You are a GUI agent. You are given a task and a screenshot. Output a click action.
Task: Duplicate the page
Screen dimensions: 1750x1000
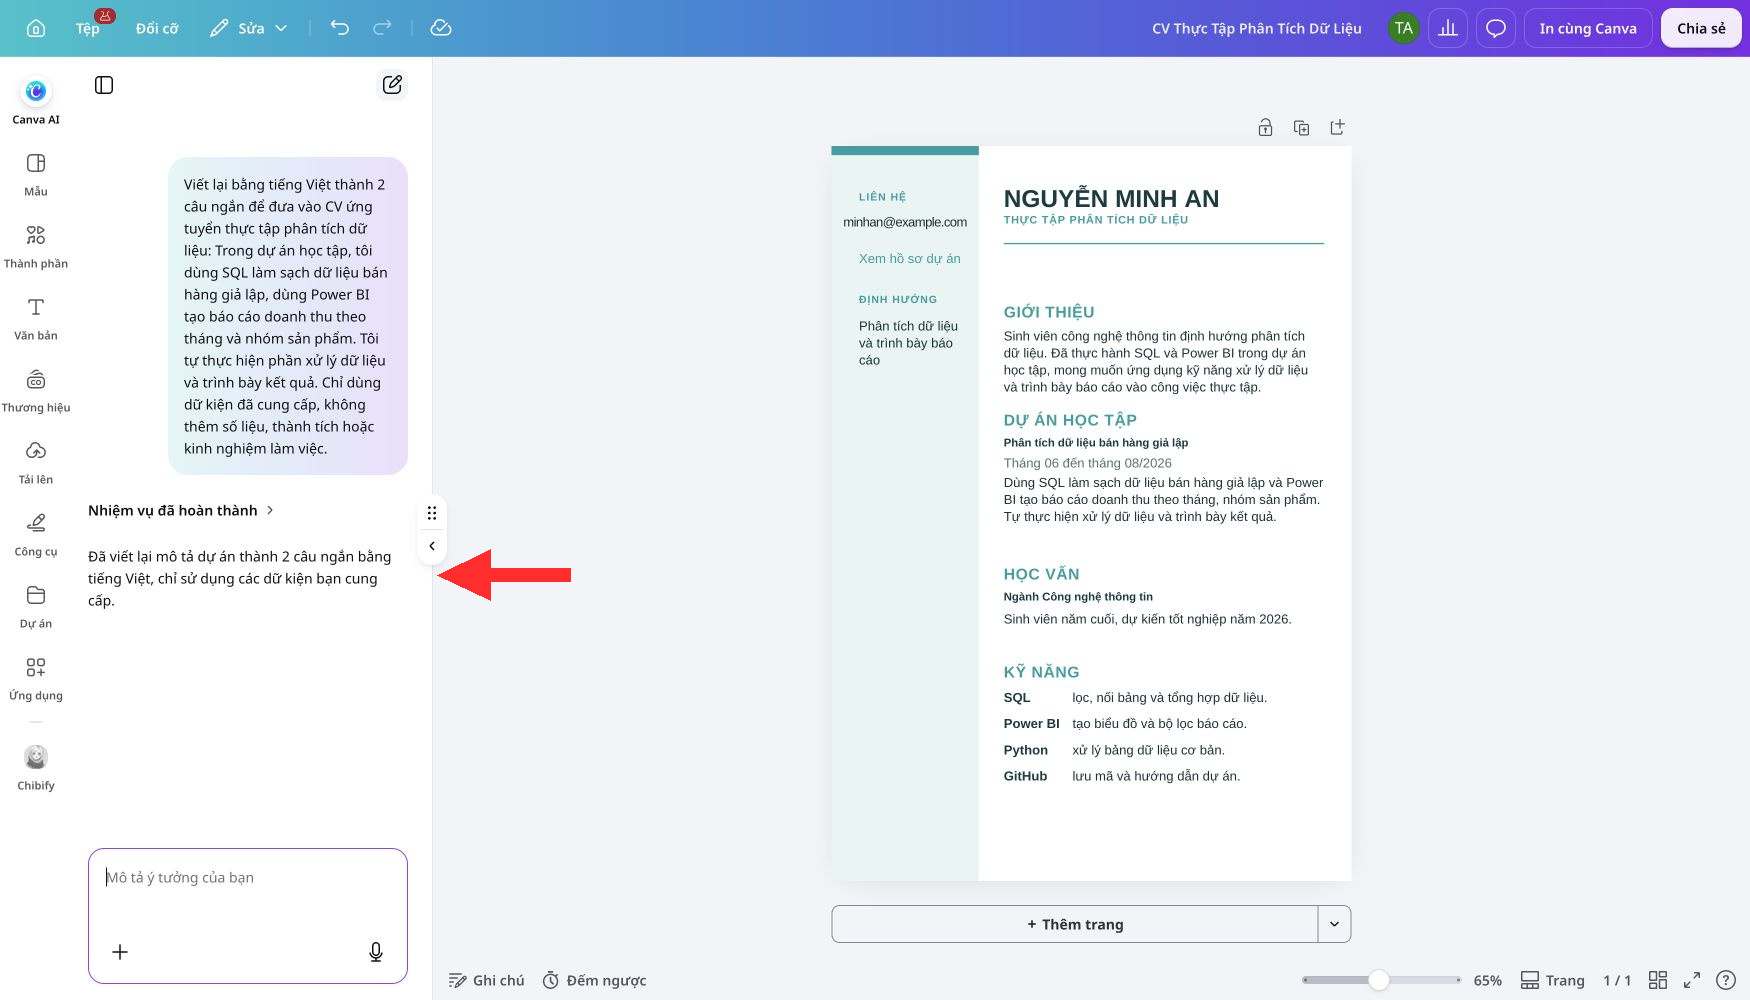click(x=1301, y=127)
